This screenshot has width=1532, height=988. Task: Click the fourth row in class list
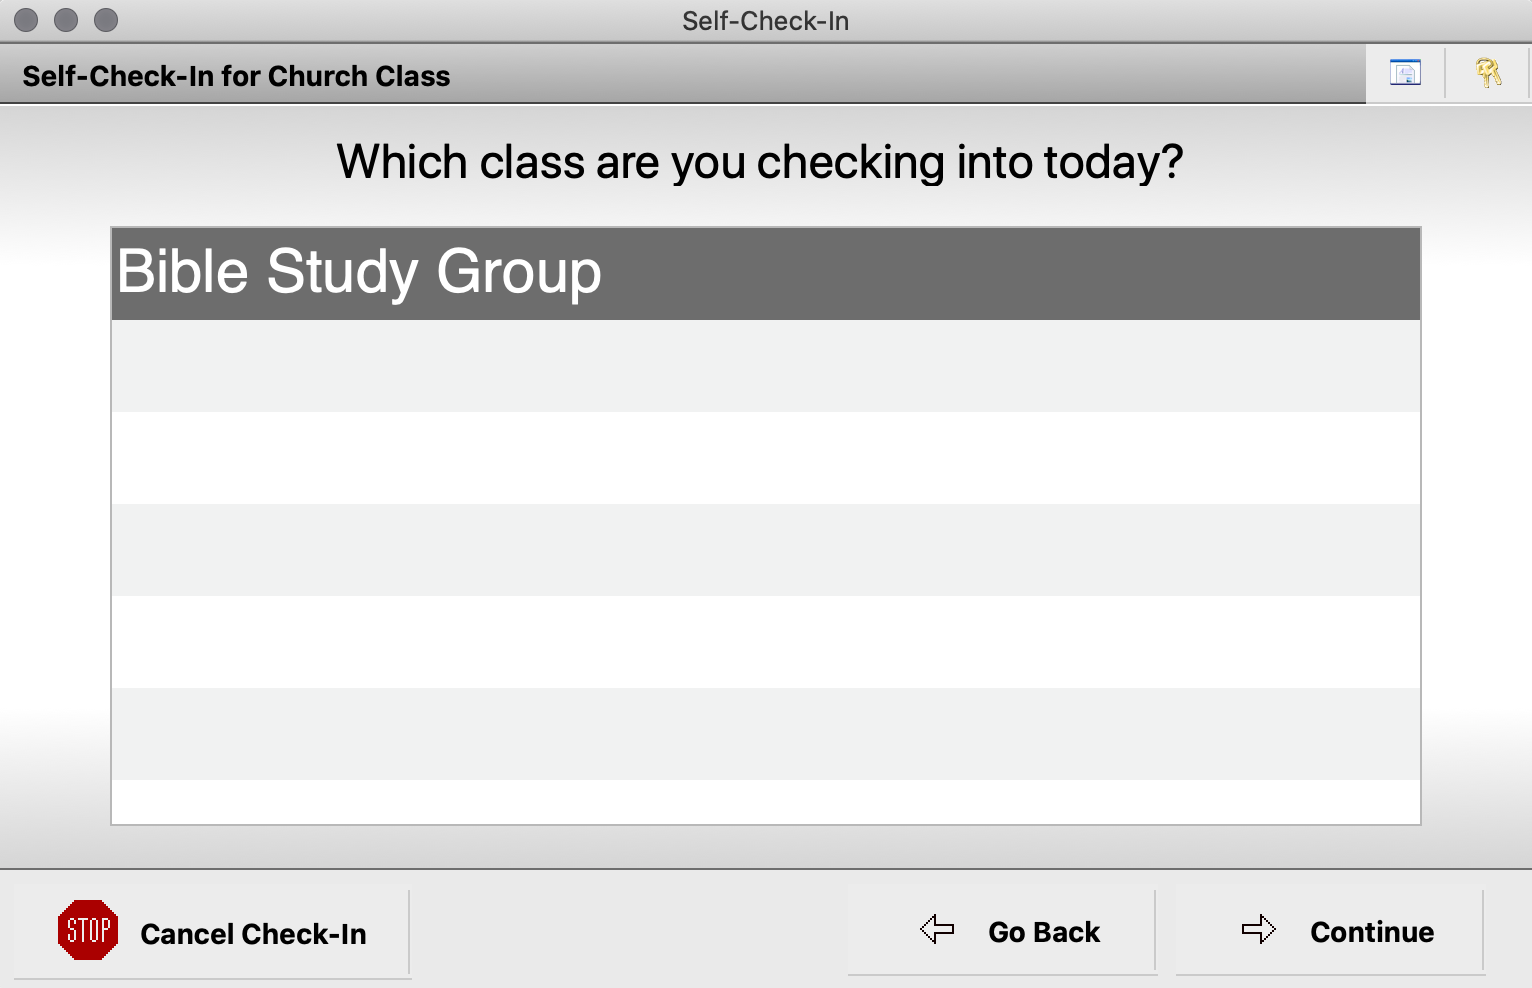coord(765,550)
